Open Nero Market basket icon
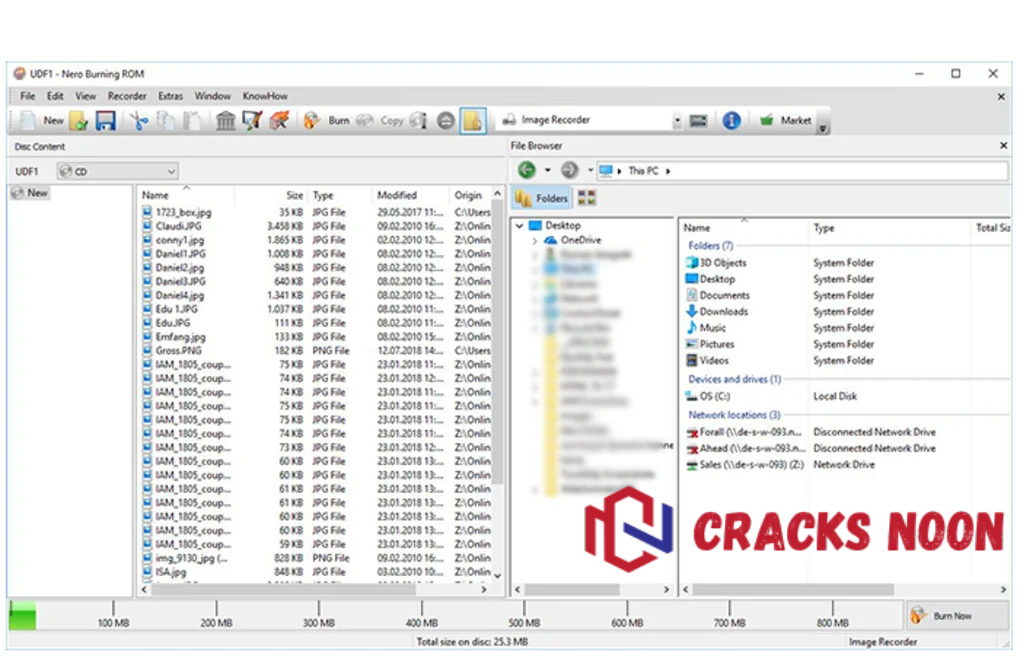1020x656 pixels. pyautogui.click(x=766, y=120)
